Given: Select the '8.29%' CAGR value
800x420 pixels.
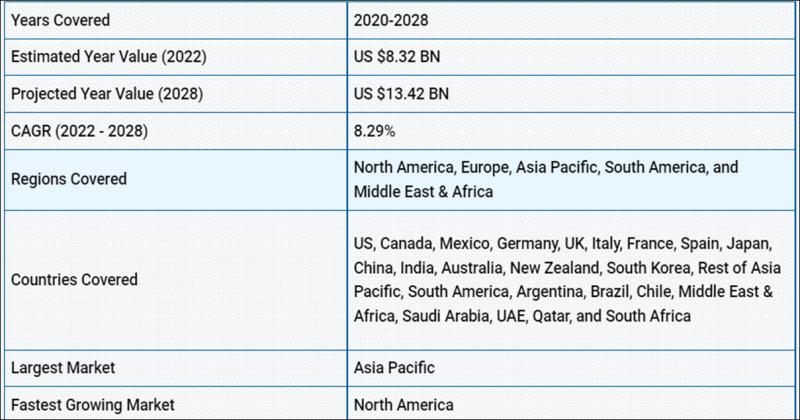Looking at the screenshot, I should point(375,130).
